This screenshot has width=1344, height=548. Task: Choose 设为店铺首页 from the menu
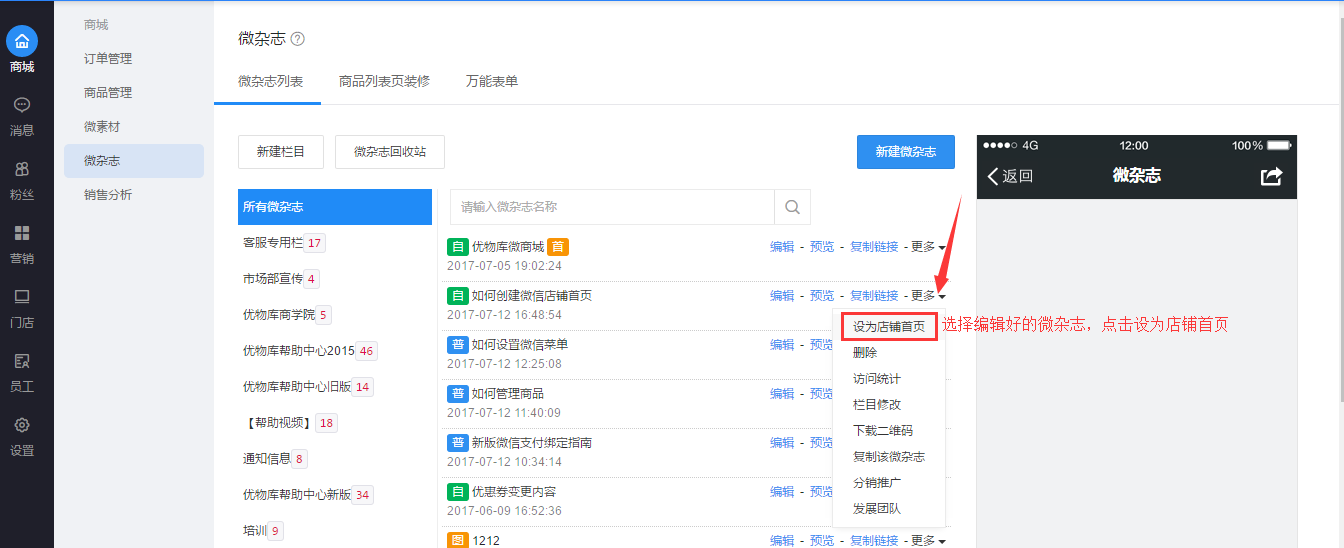pyautogui.click(x=888, y=327)
